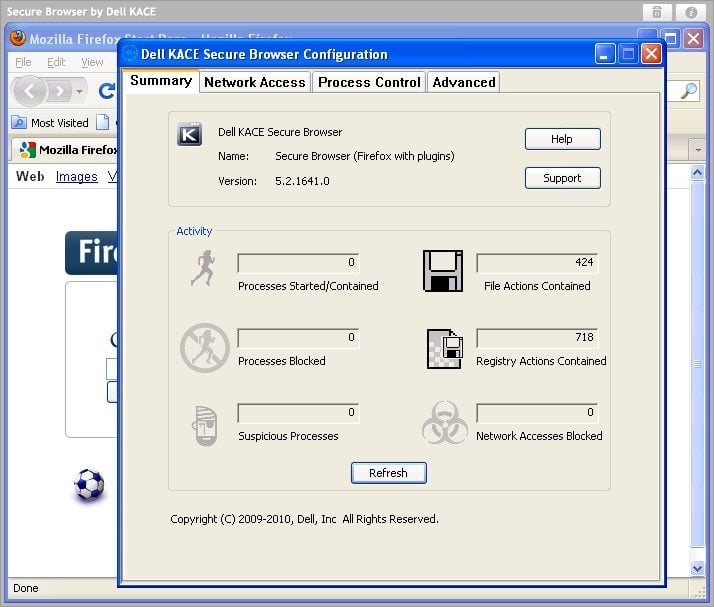Select the Advanced tab
This screenshot has width=714, height=607.
coord(463,82)
